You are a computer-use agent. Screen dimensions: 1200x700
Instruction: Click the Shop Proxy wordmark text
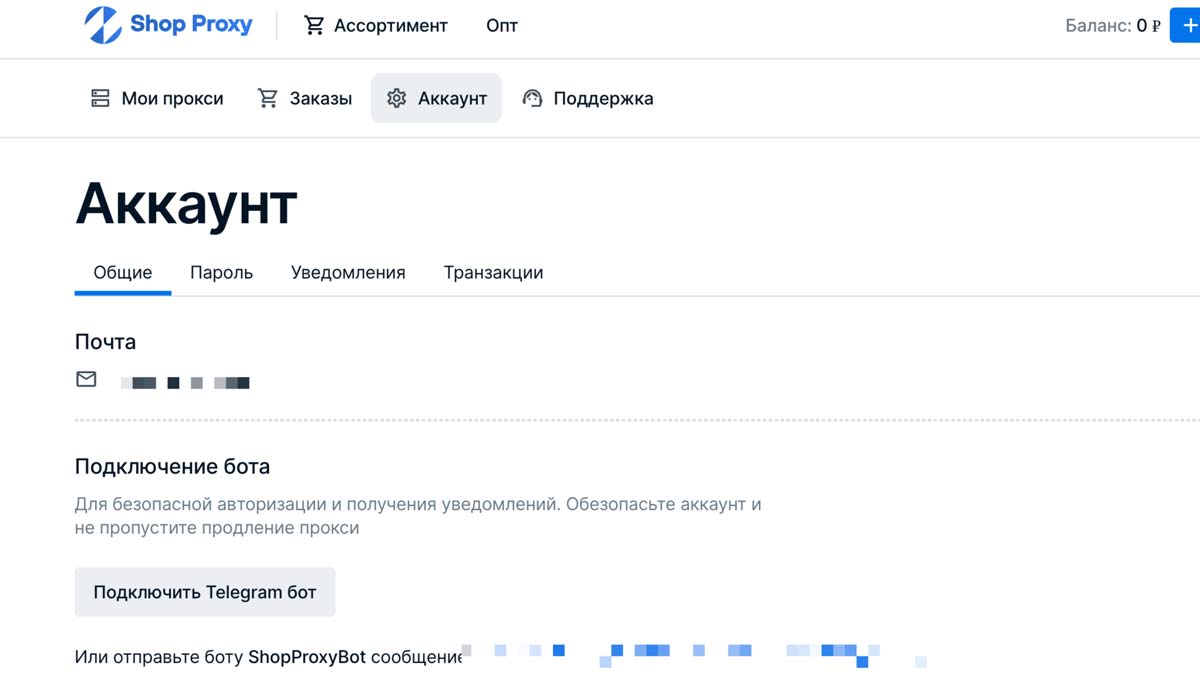(191, 24)
